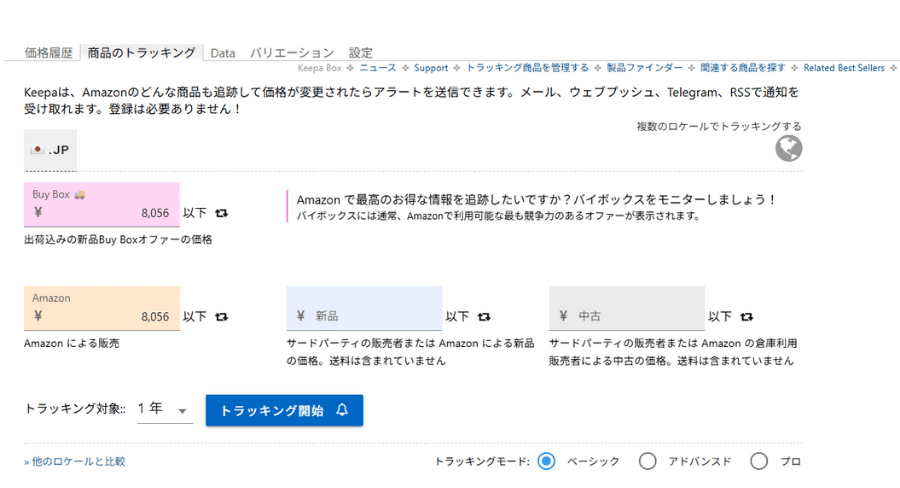900x488 pixels.
Task: Click the globe icon for multiple locales
Action: pos(788,148)
